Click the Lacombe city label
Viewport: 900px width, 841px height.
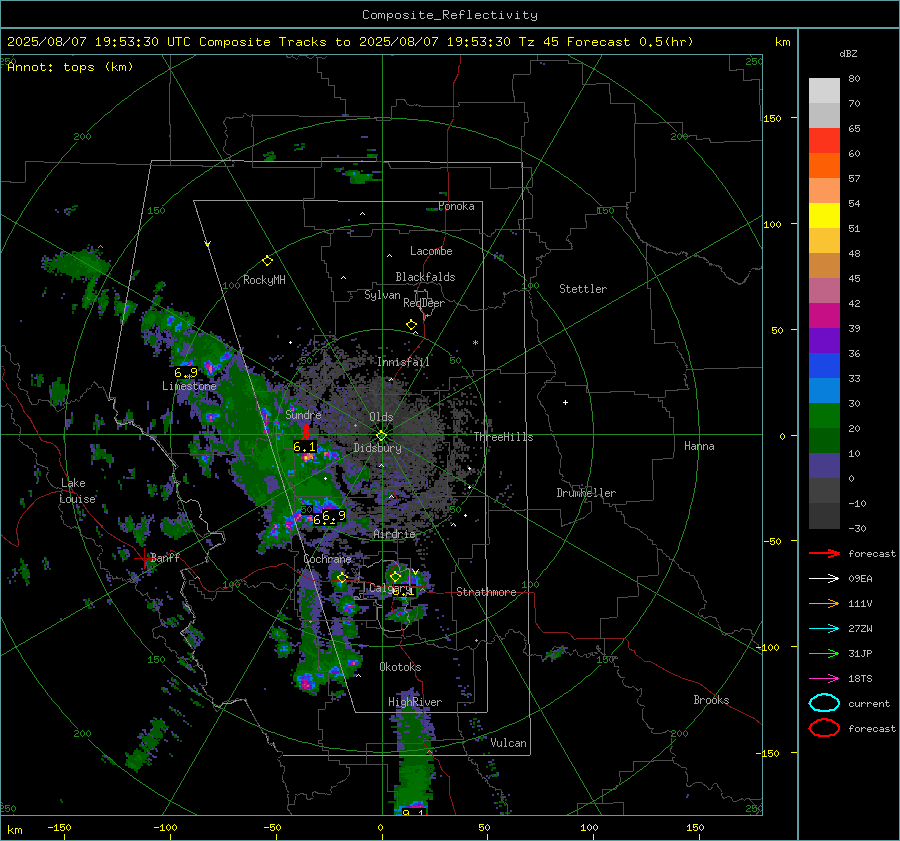click(431, 251)
